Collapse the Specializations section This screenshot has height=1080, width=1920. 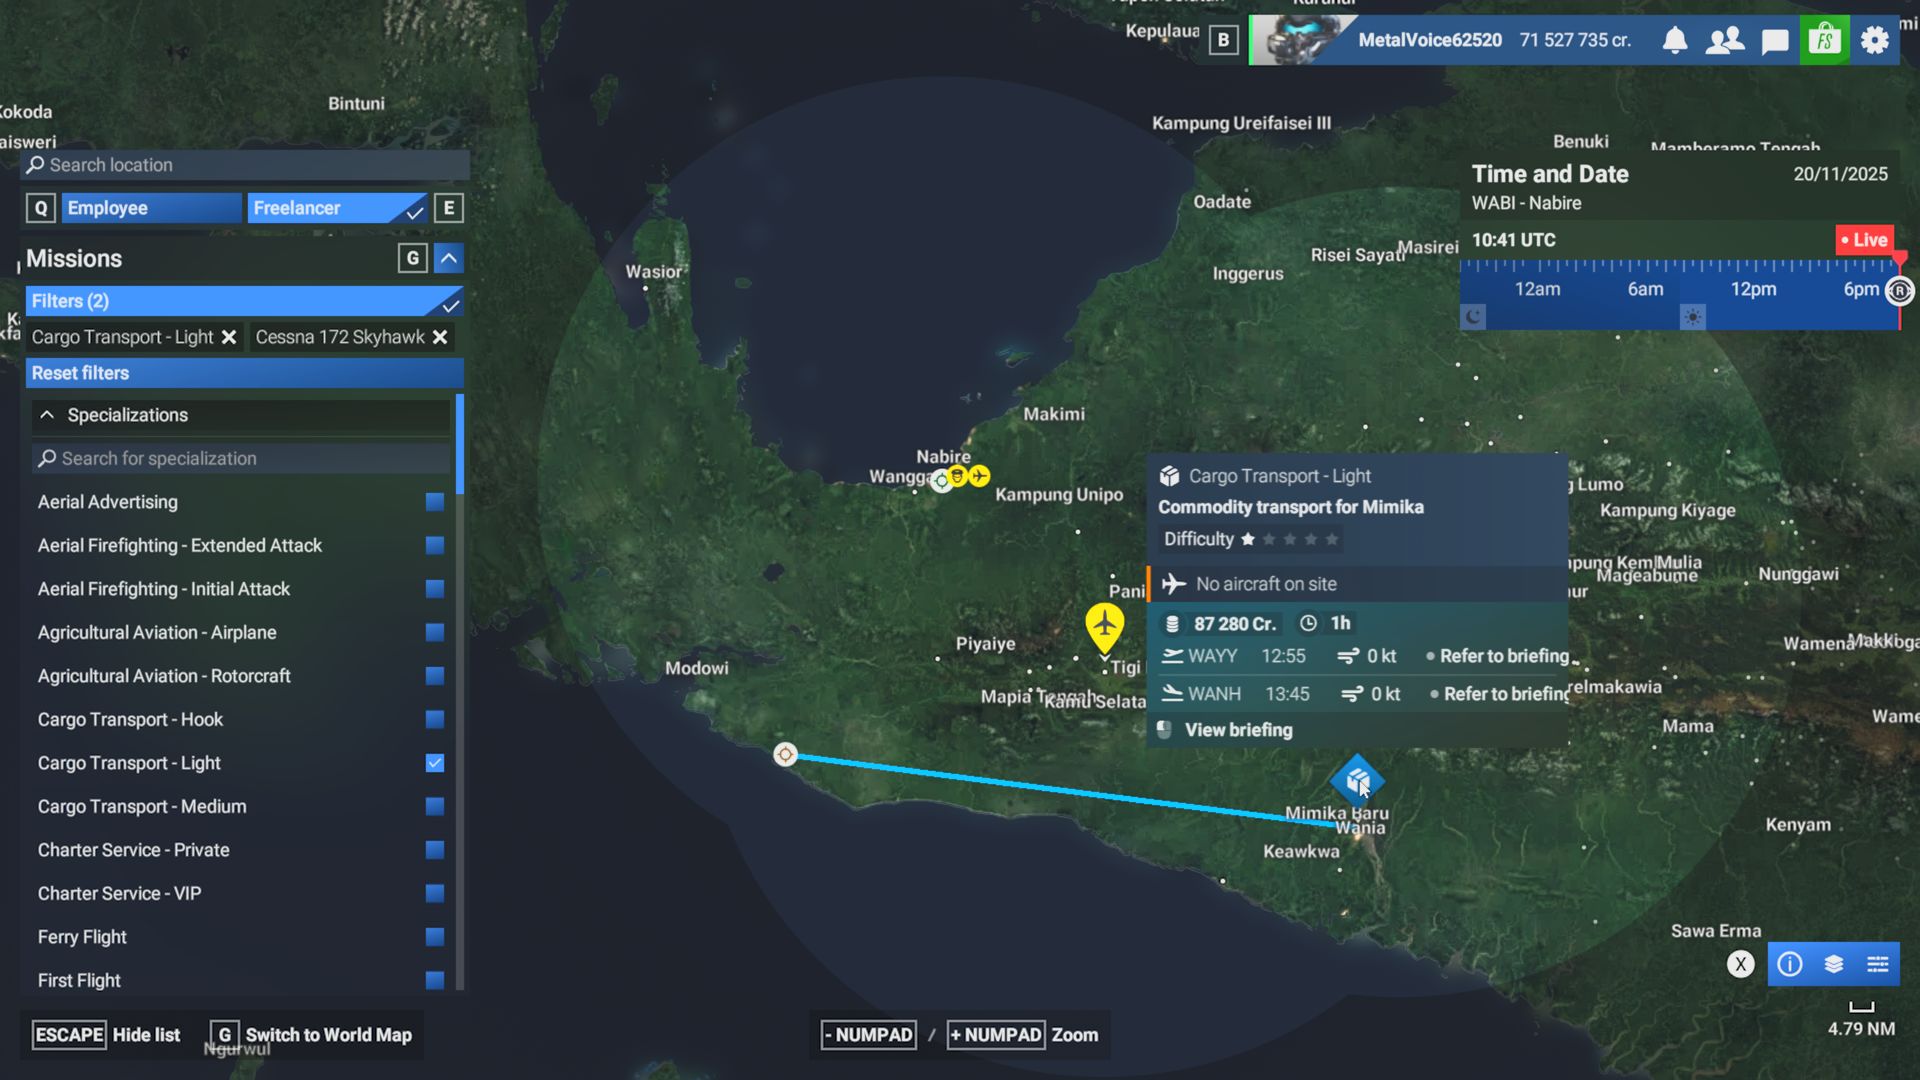click(x=47, y=415)
